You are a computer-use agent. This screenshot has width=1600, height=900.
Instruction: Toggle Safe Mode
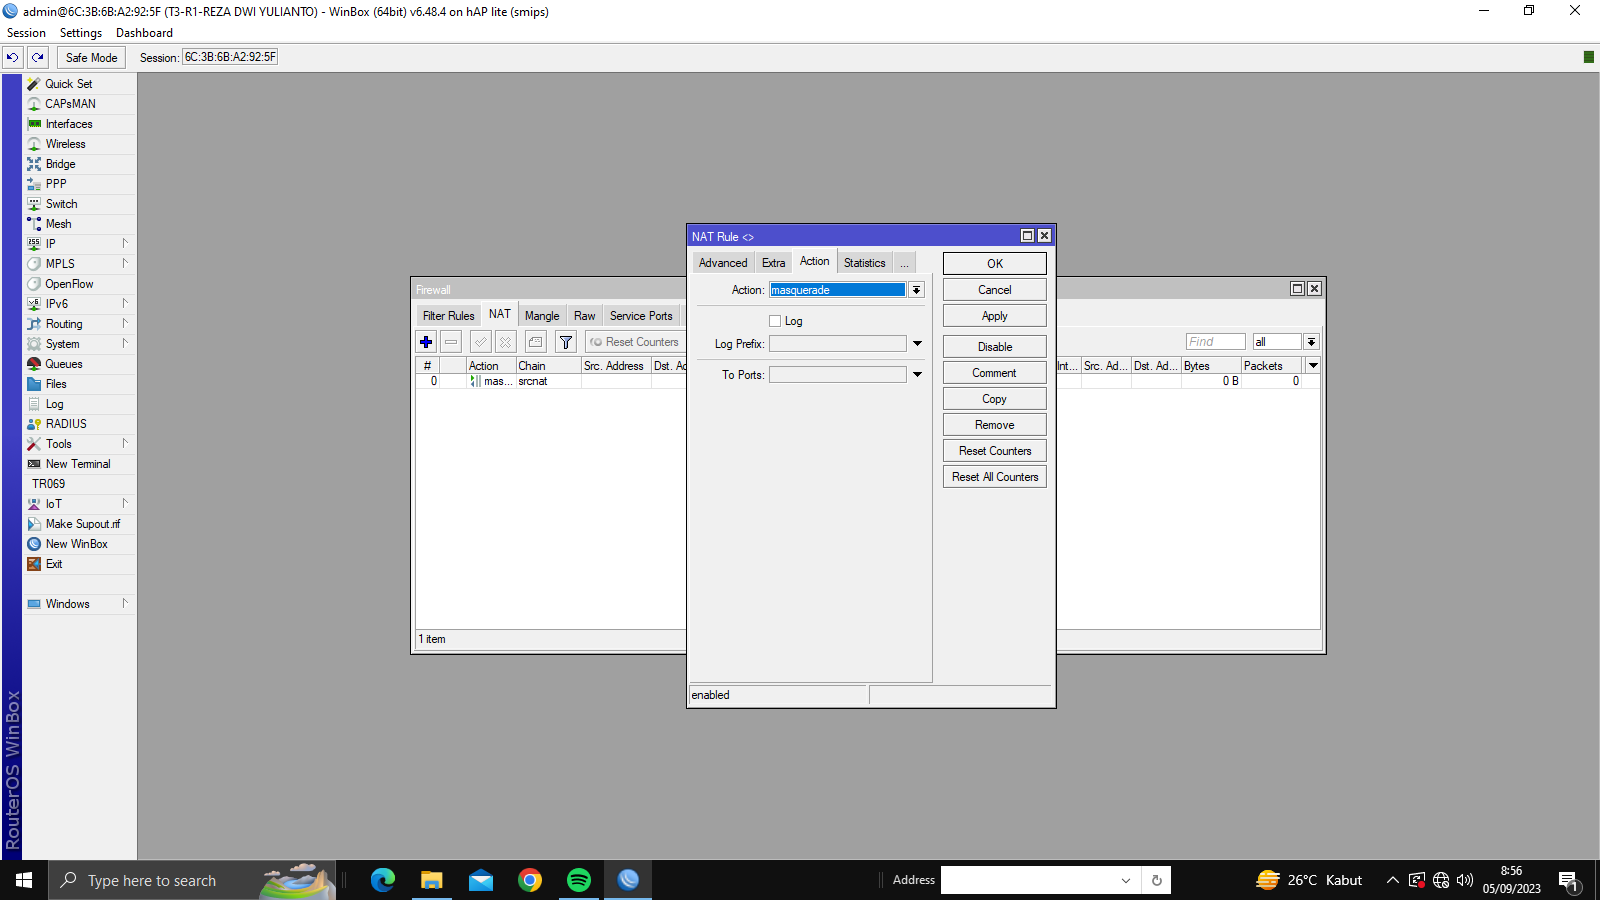pos(92,58)
